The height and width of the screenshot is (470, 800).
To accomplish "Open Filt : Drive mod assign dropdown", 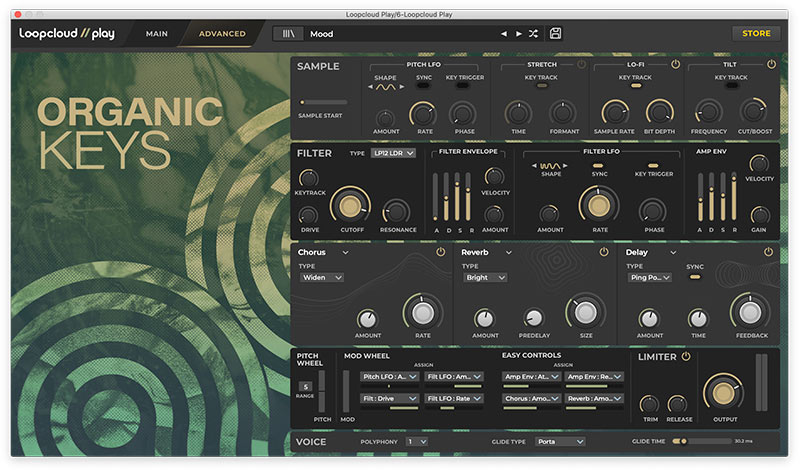I will click(x=389, y=399).
